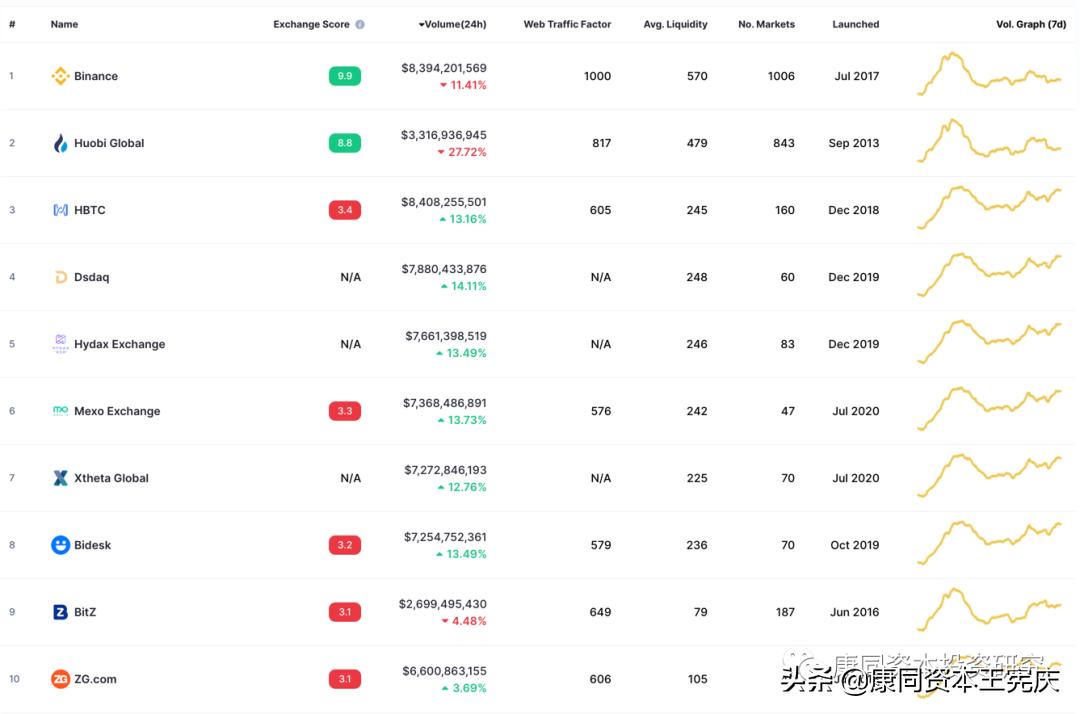This screenshot has width=1080, height=714.
Task: Sort by Launched column header
Action: [856, 24]
